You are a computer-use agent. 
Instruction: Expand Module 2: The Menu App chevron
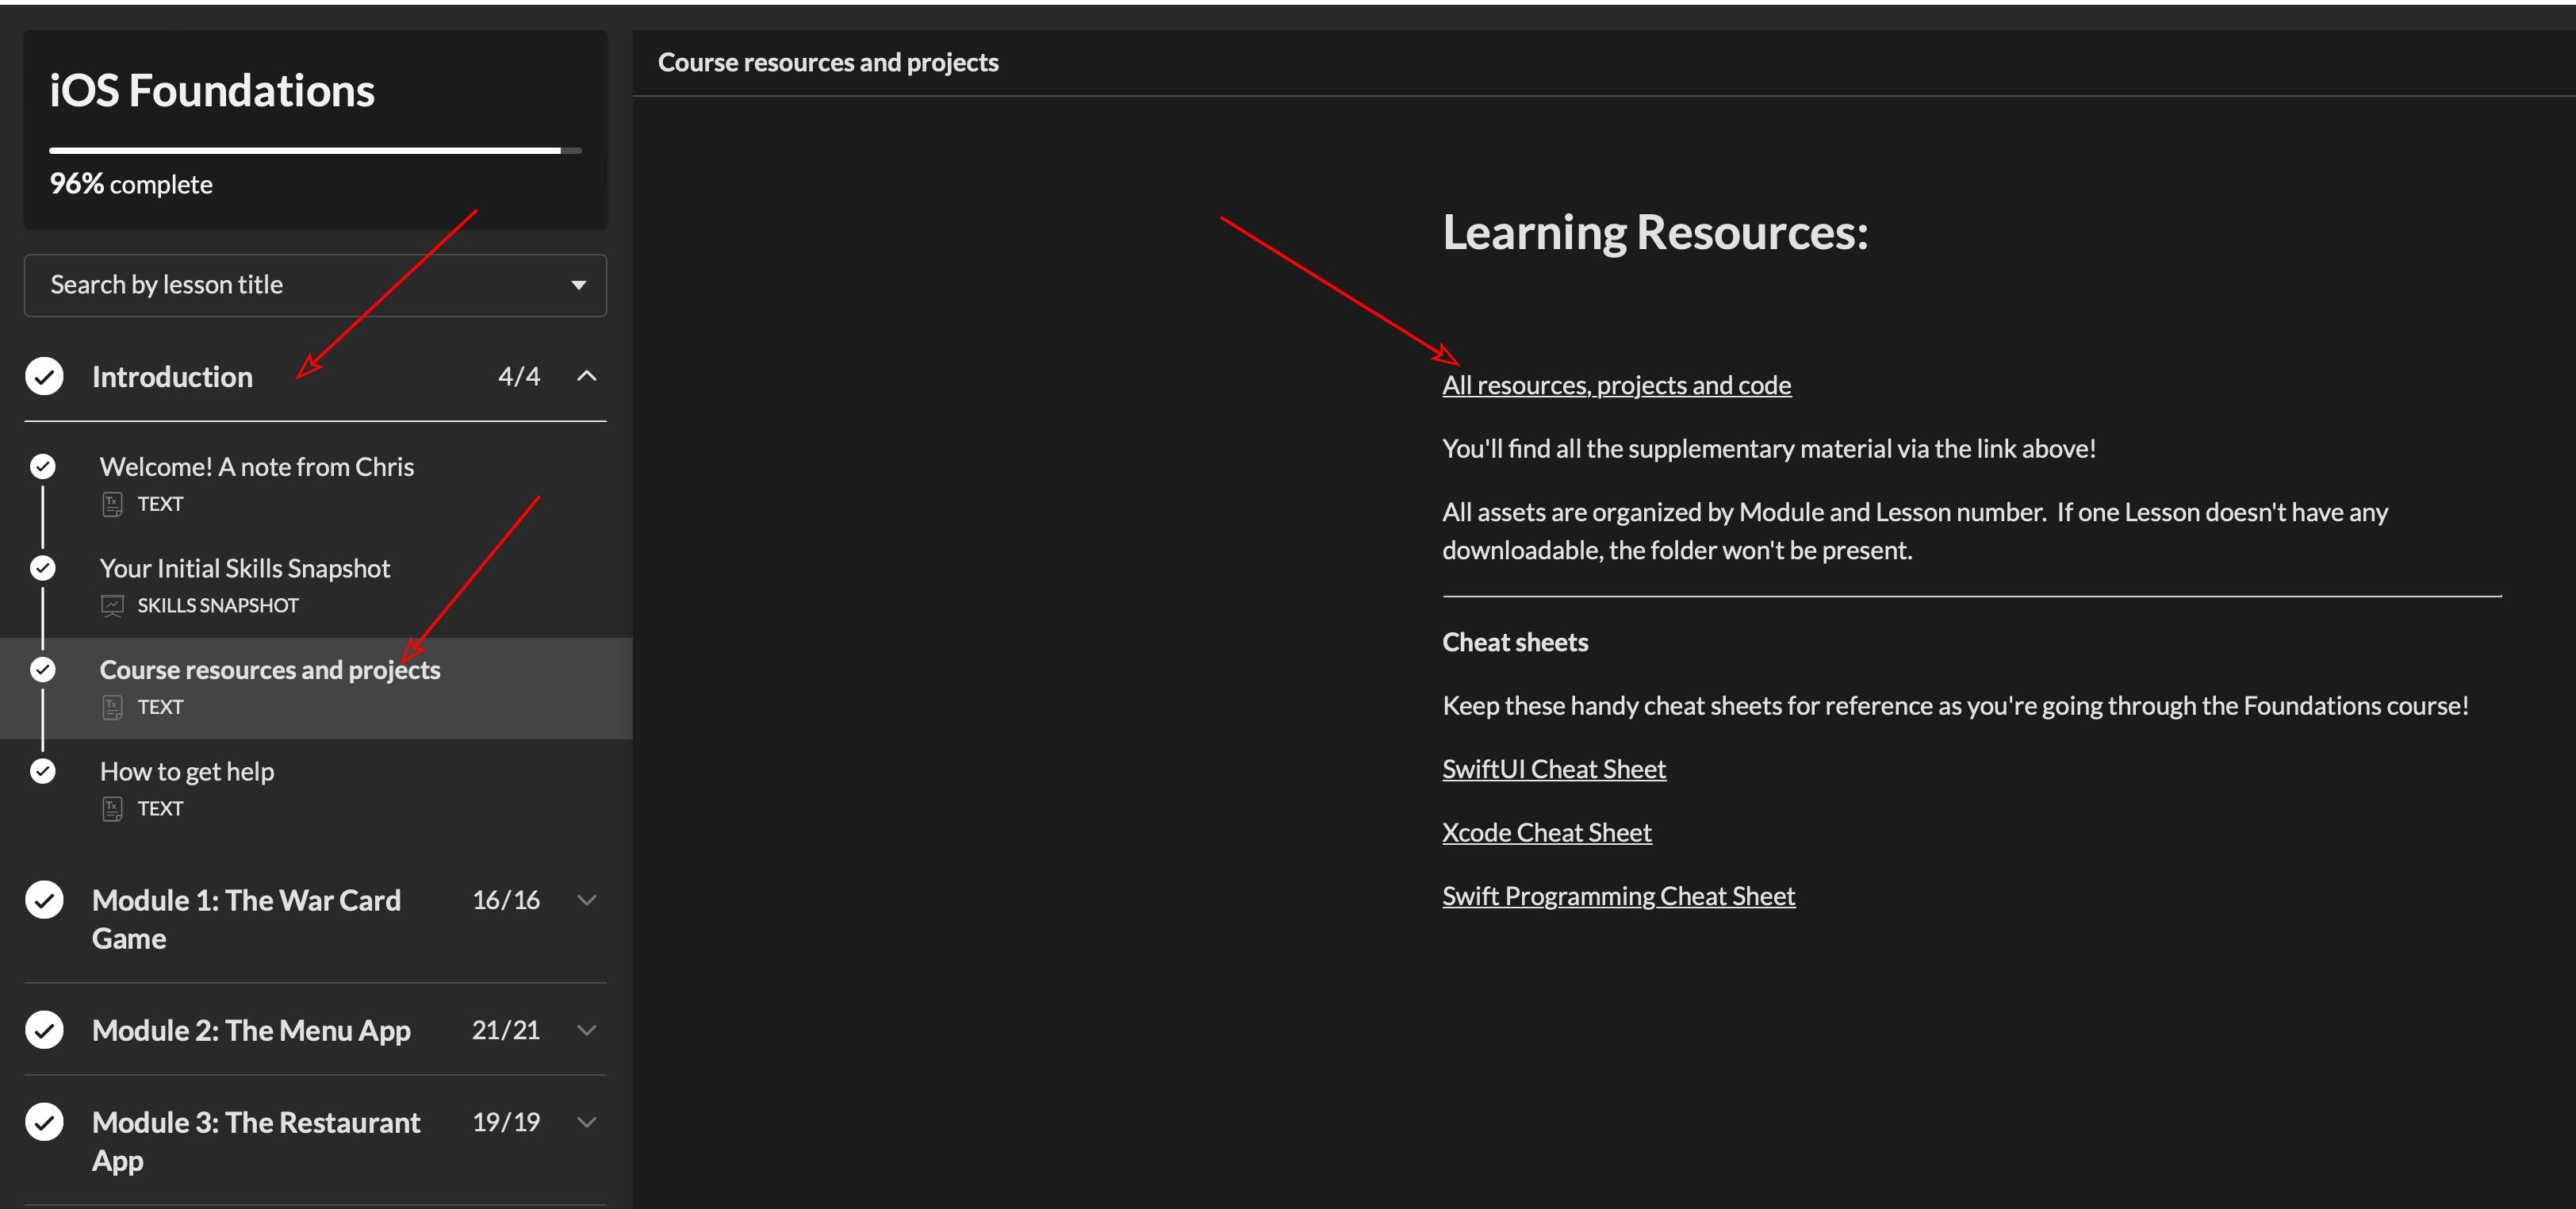tap(587, 1030)
